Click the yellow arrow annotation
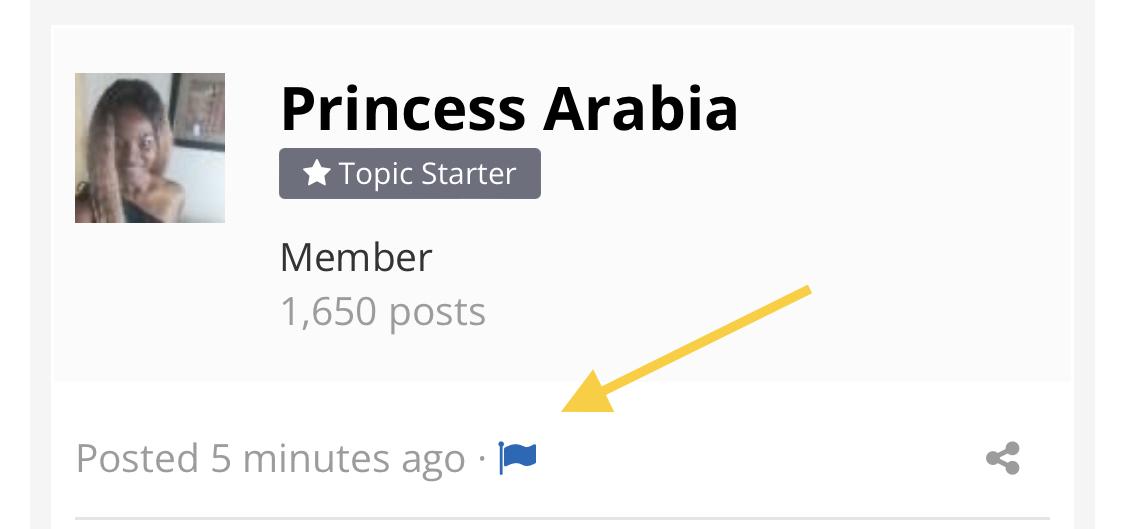 coord(685,350)
